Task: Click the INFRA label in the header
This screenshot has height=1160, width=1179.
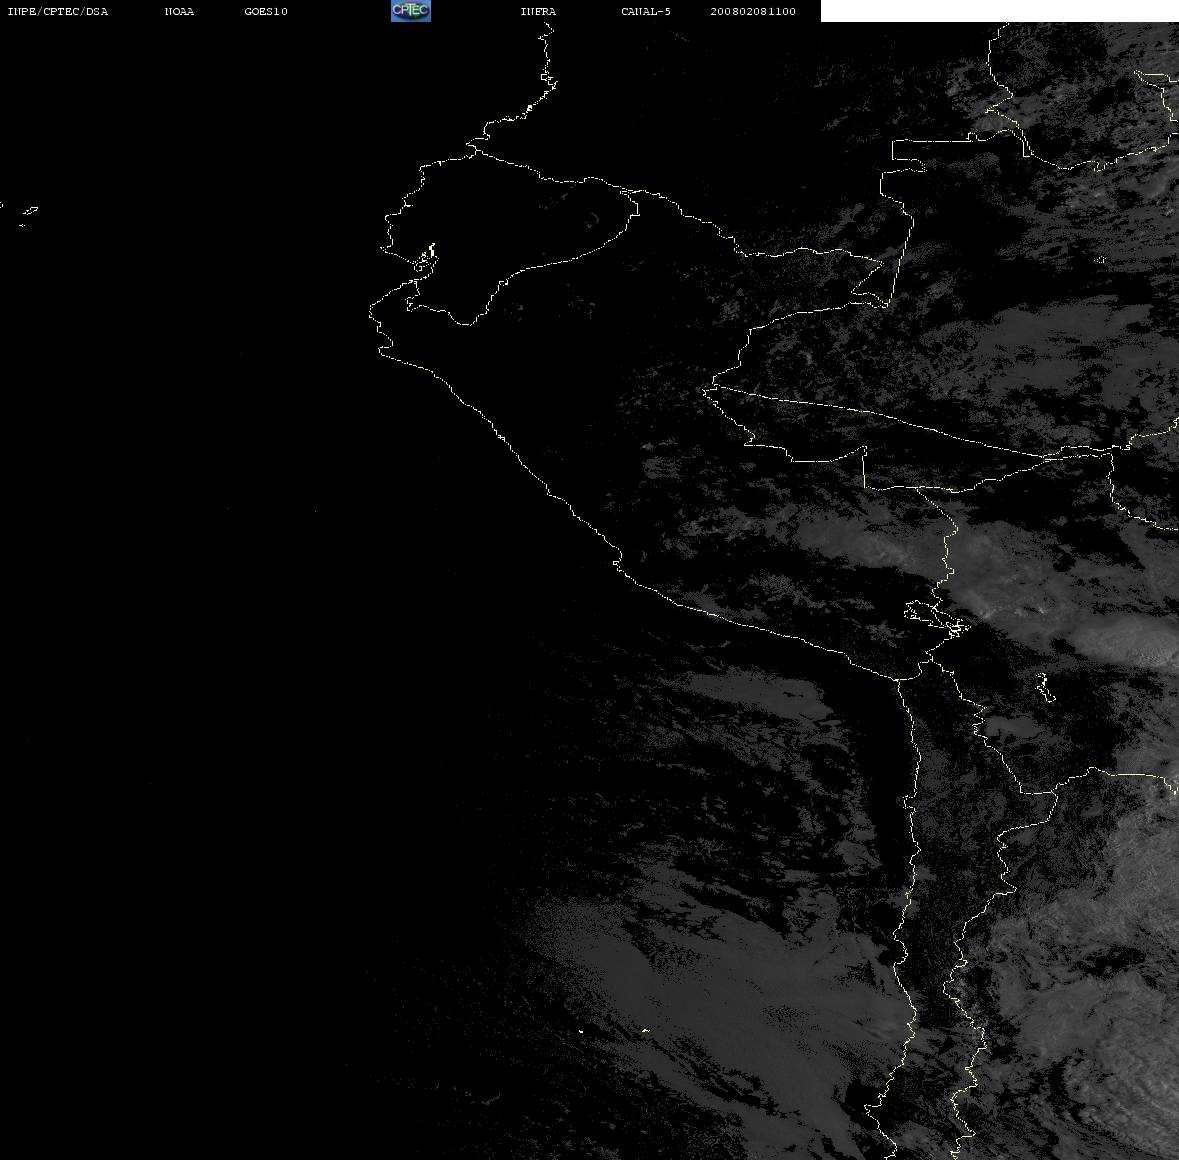Action: coord(538,11)
